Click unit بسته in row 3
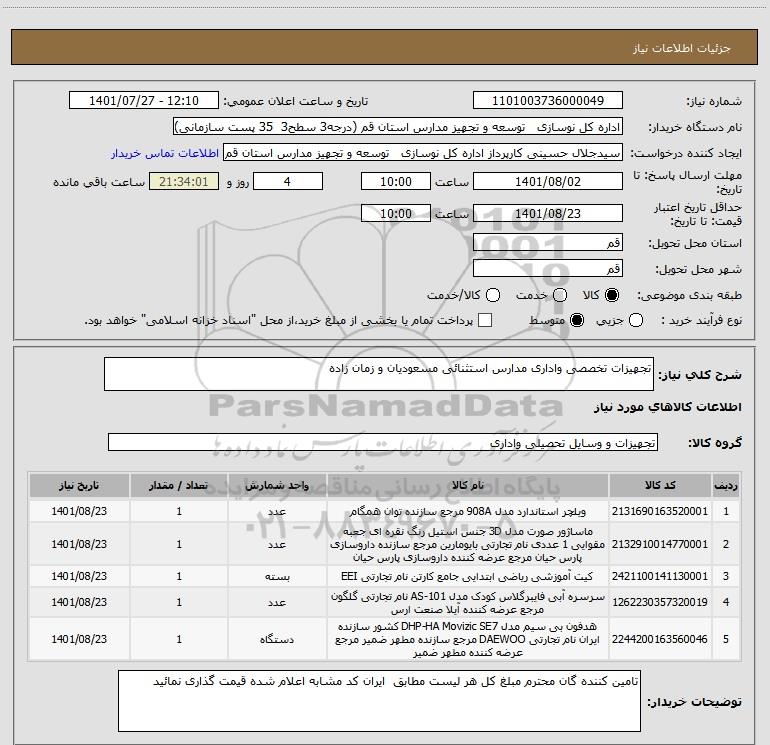770x745 pixels. [x=277, y=577]
